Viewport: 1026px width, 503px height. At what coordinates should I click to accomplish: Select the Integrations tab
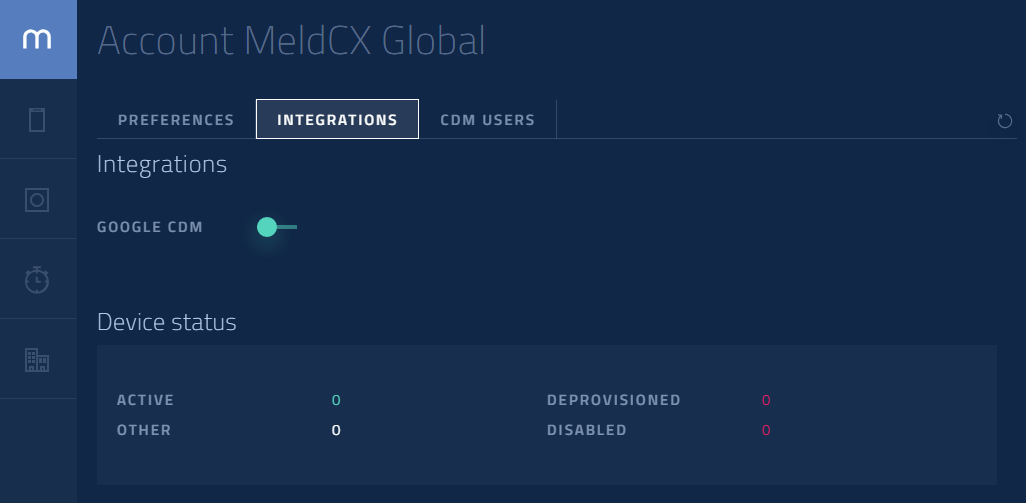[337, 120]
